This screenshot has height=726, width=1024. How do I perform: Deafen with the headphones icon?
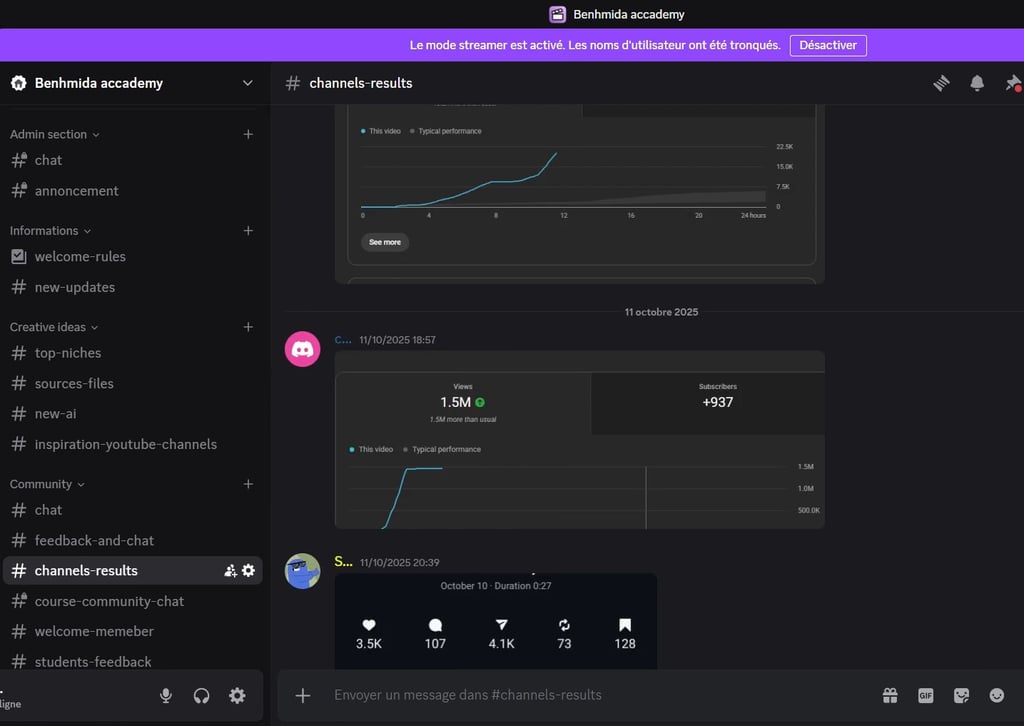201,695
